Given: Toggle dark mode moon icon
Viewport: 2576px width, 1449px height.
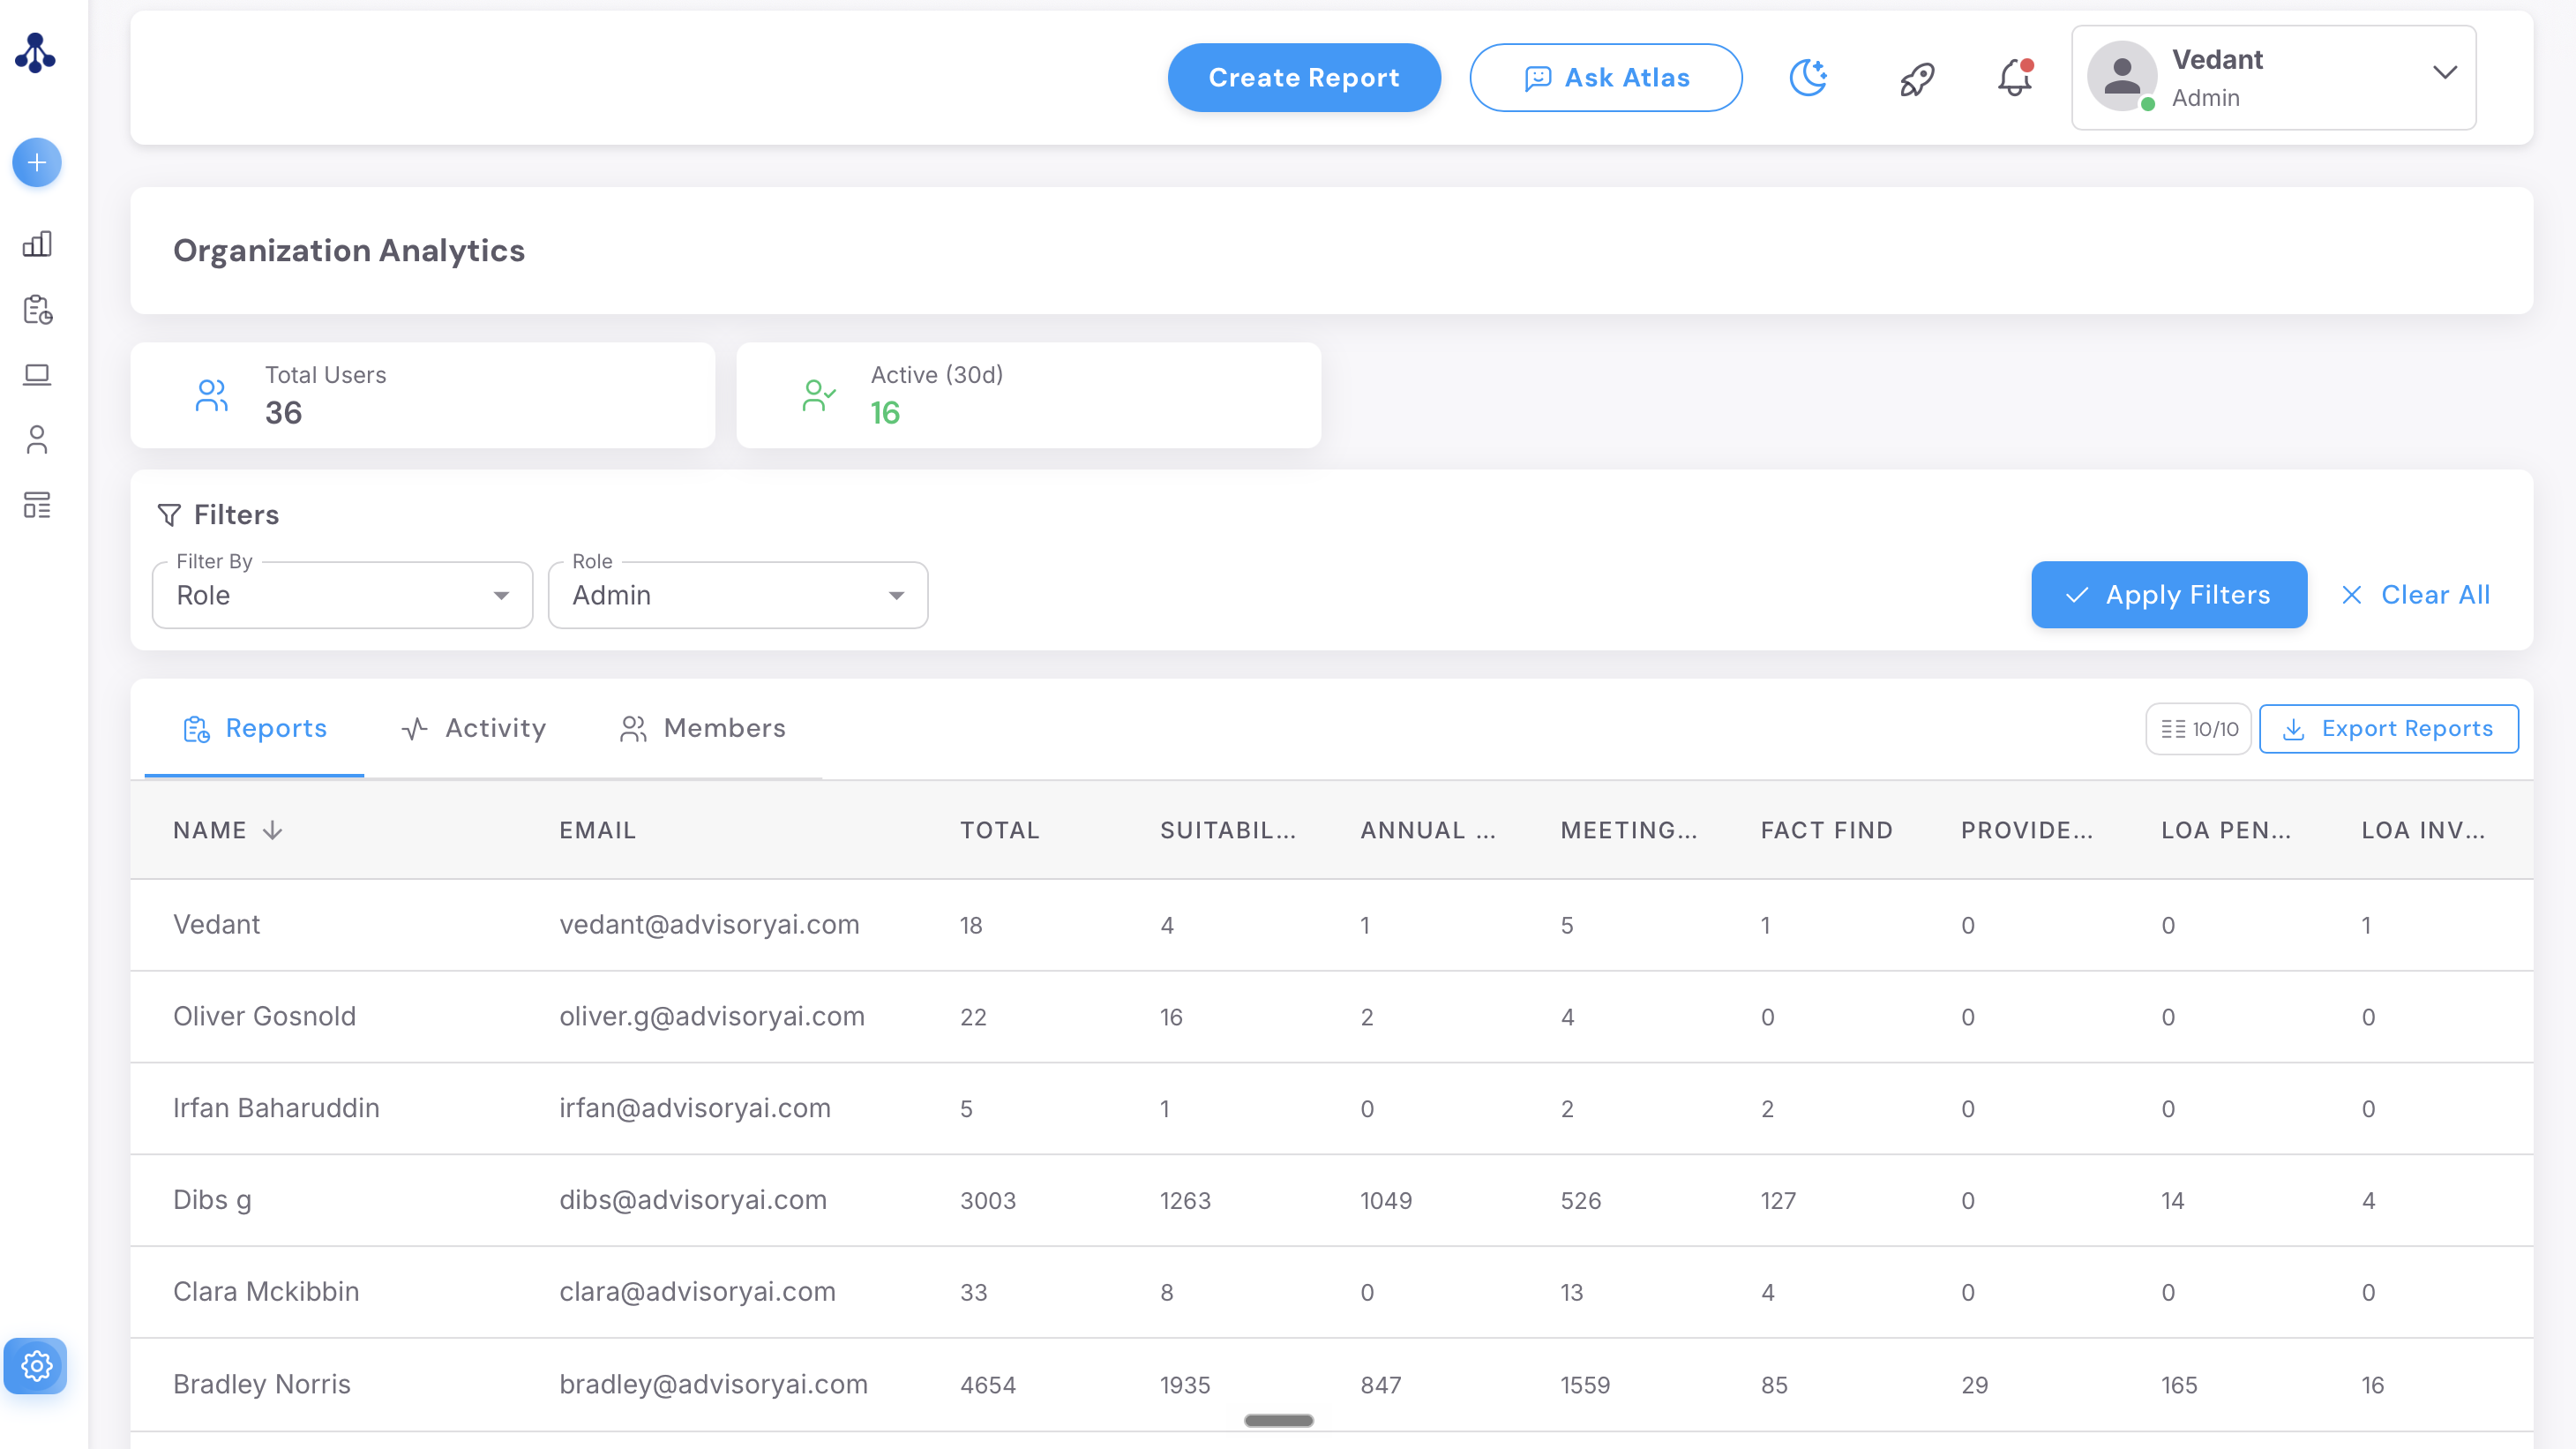Looking at the screenshot, I should [x=1808, y=77].
